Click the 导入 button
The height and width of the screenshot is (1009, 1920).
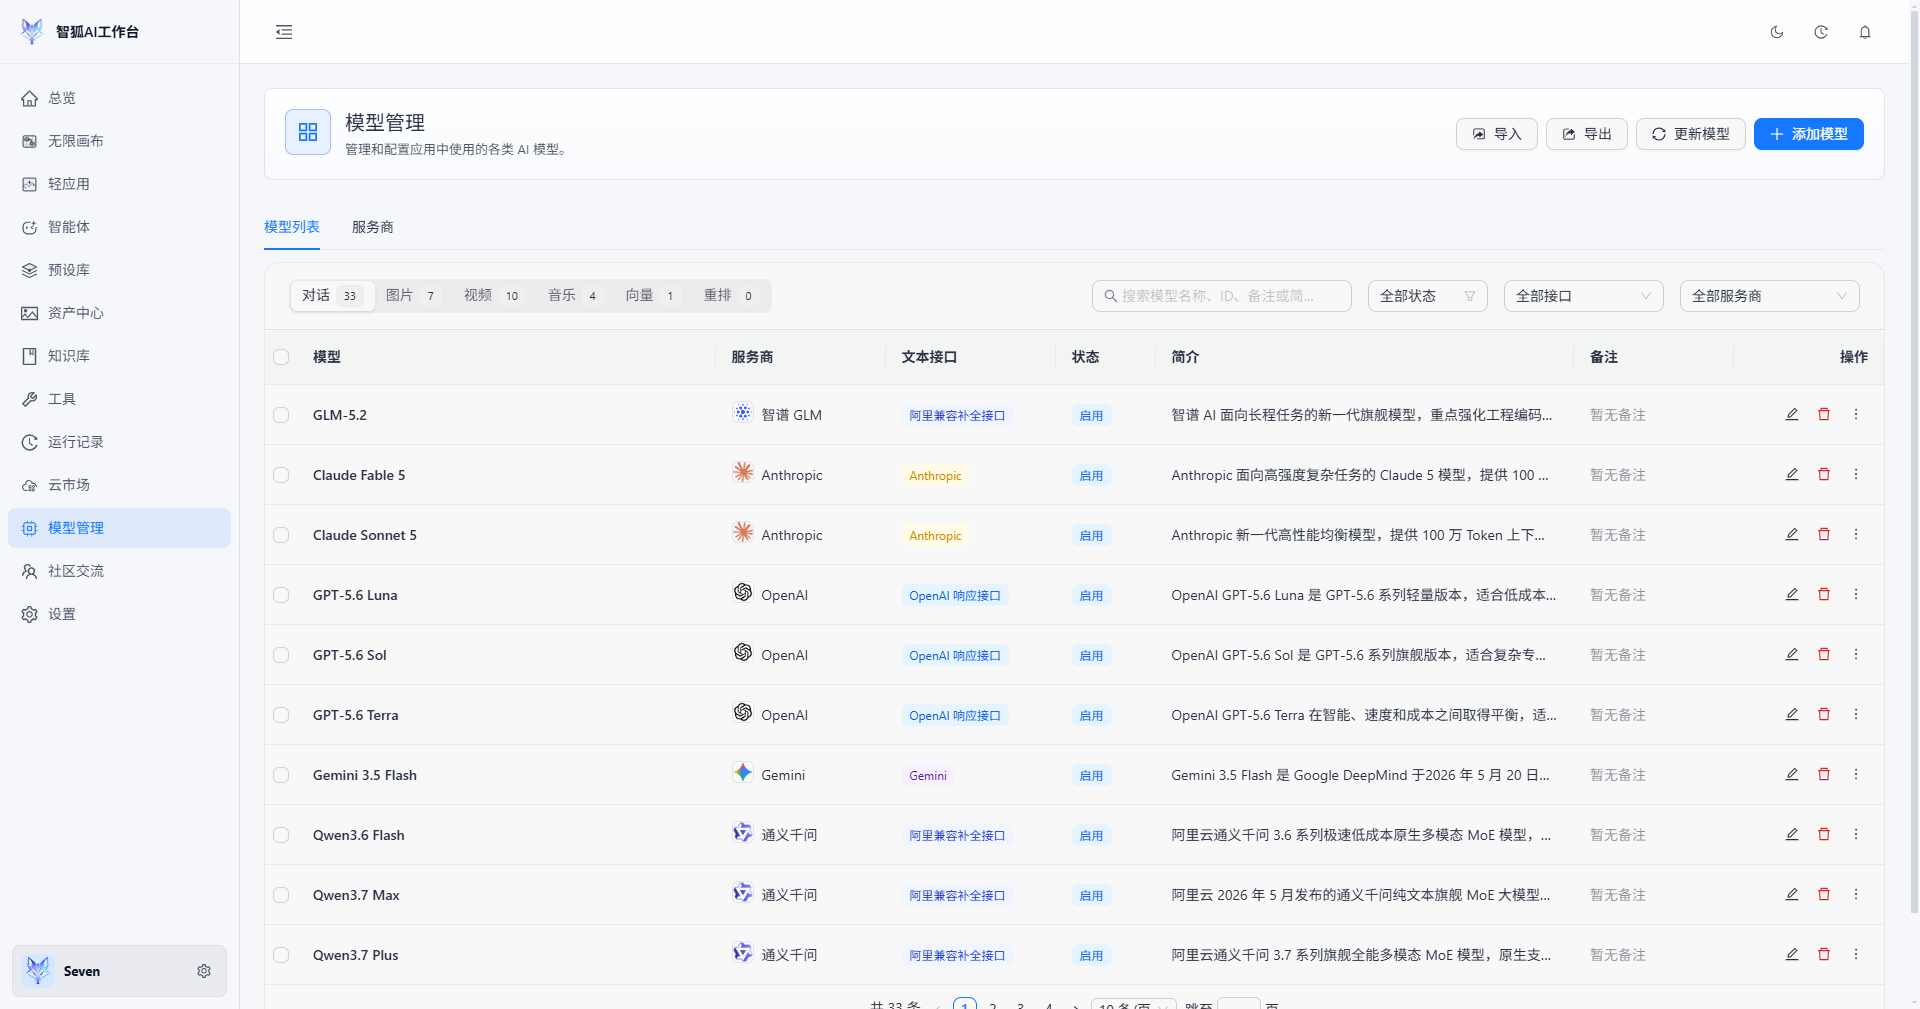tap(1497, 134)
